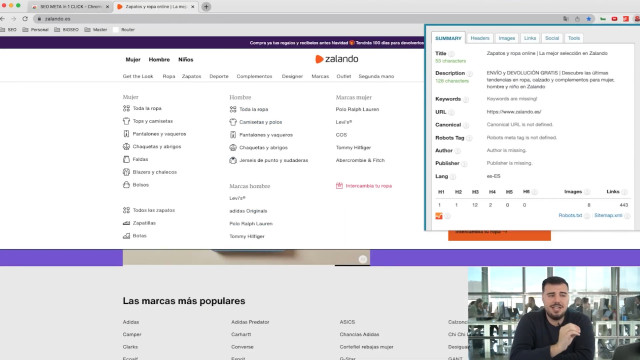Open the Master bookmarks folder
Image resolution: width=640 pixels, height=360 pixels.
96,30
